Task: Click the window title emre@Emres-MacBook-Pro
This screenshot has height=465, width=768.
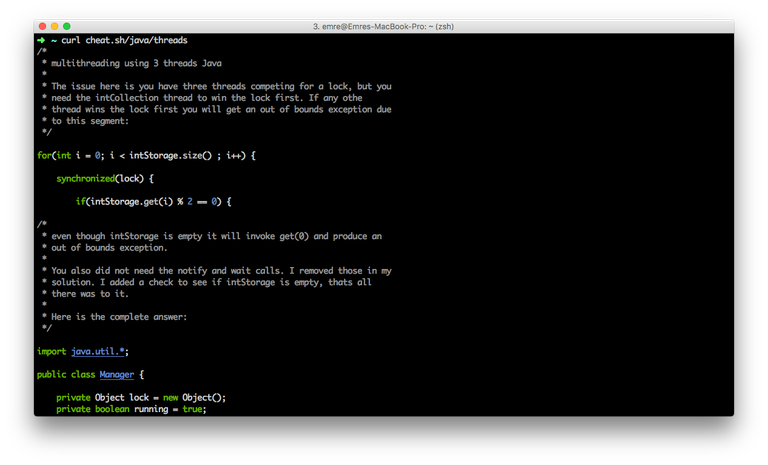Action: pyautogui.click(x=383, y=25)
